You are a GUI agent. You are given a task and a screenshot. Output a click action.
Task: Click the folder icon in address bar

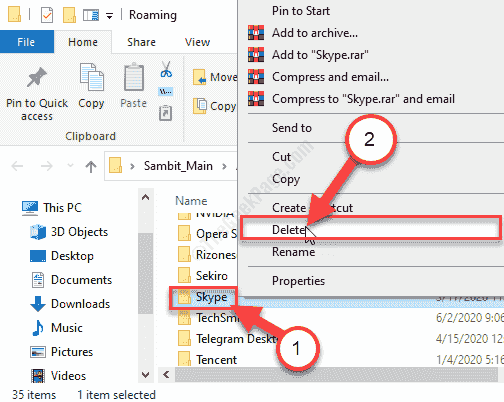115,165
